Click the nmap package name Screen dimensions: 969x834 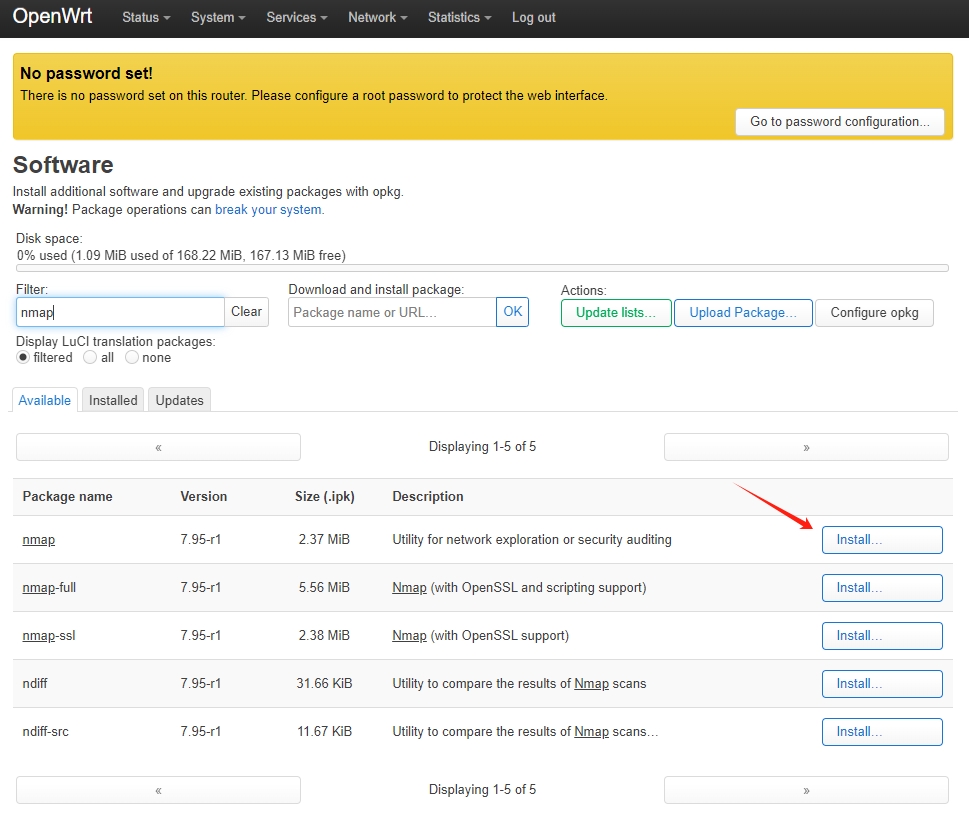pos(38,539)
